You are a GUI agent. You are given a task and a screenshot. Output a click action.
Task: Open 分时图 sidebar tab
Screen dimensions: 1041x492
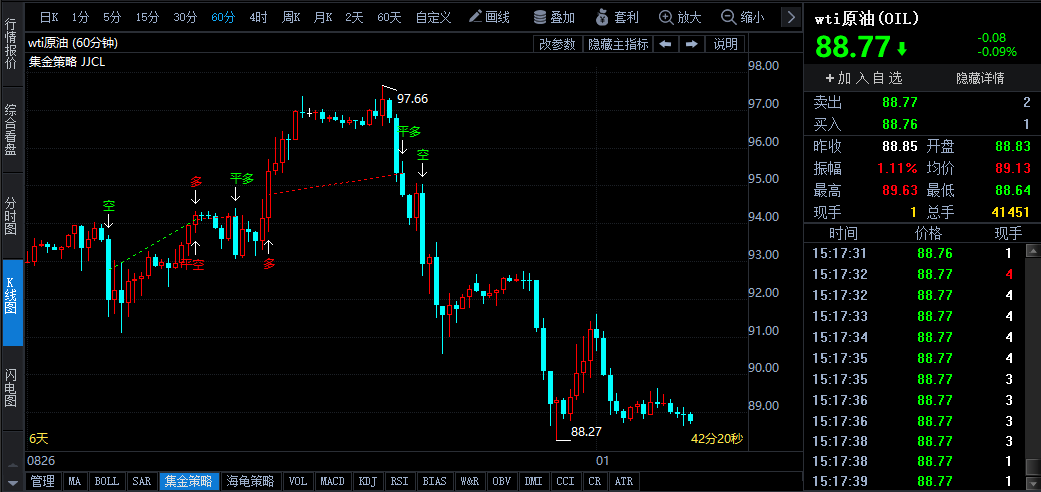click(x=12, y=216)
